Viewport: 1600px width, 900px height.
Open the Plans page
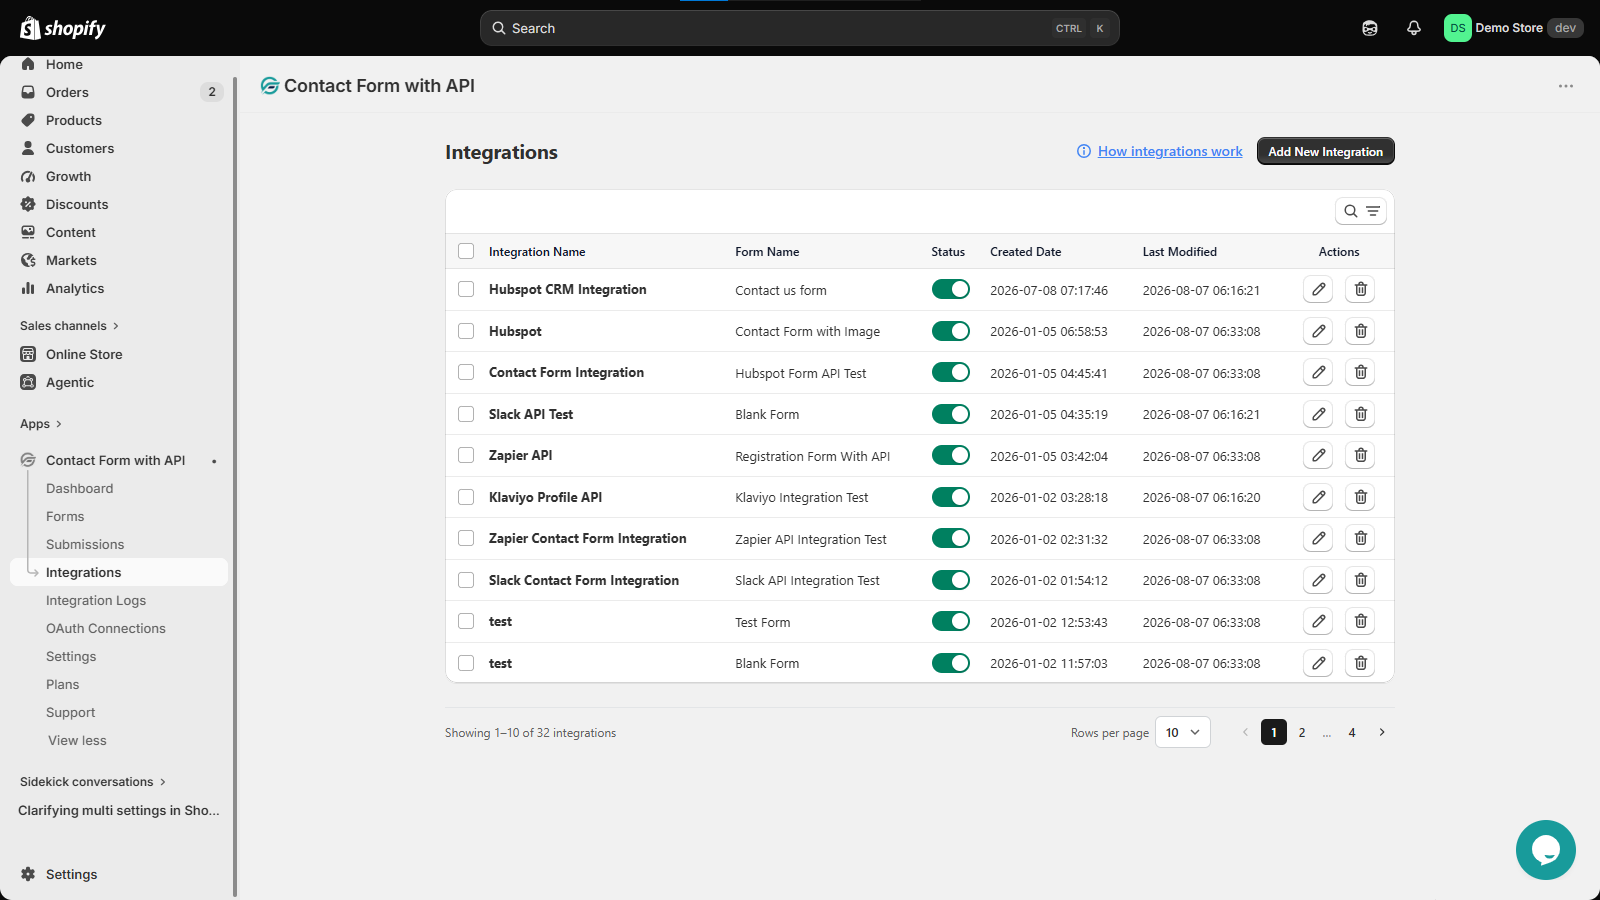(x=62, y=685)
